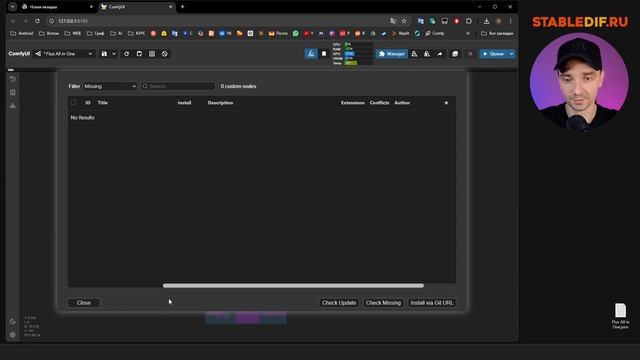Click the translate page icon in address bar

[x=393, y=21]
